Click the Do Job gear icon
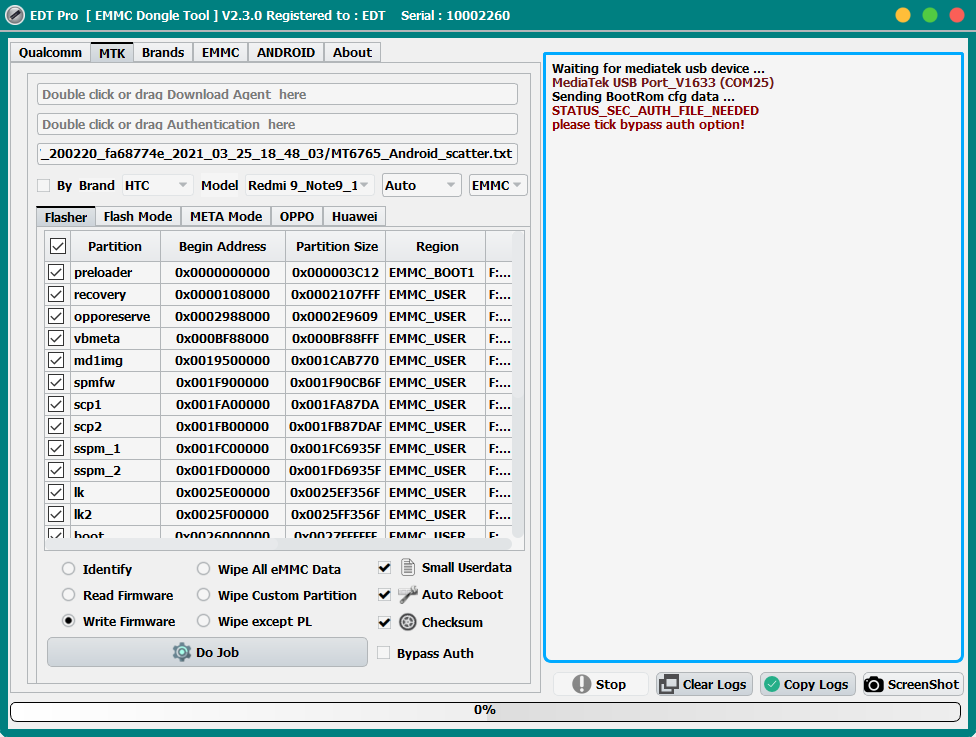The height and width of the screenshot is (737, 976). tap(180, 652)
